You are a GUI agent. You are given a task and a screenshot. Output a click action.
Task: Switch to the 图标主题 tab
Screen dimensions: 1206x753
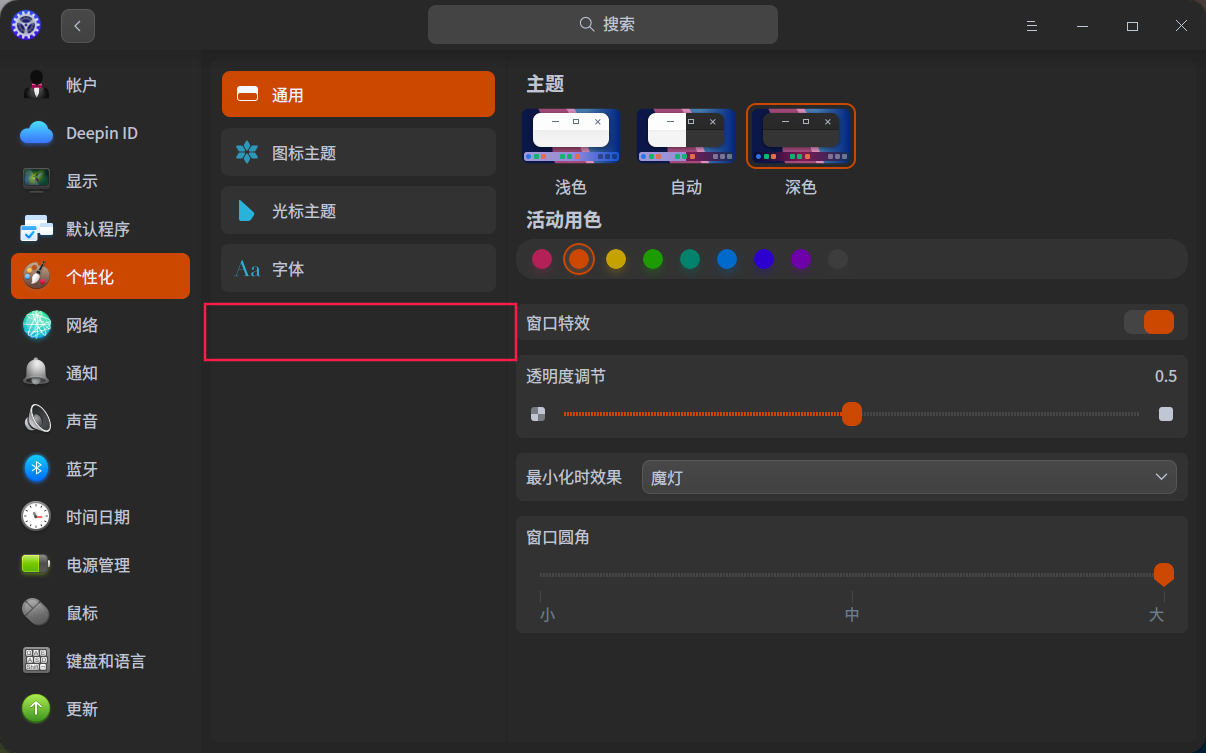pos(358,153)
